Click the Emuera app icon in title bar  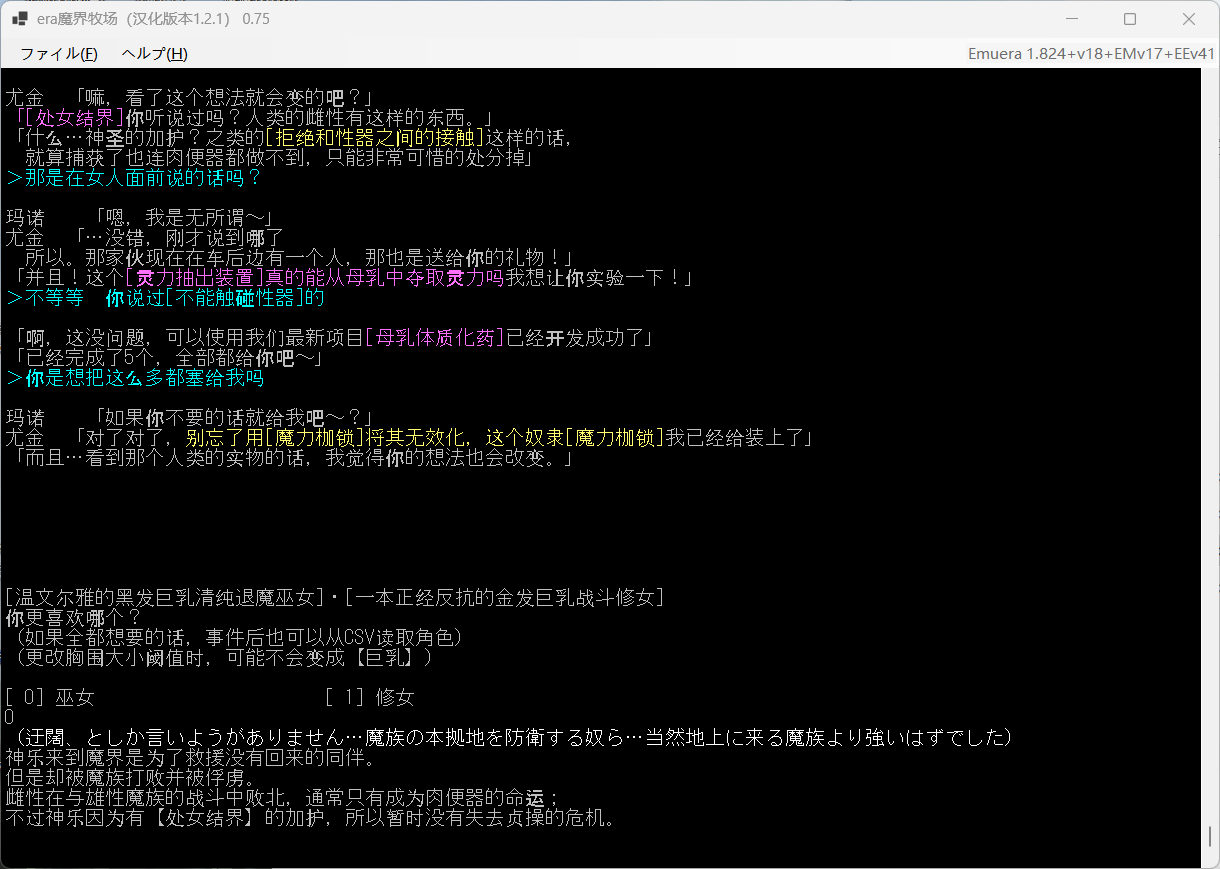[x=20, y=19]
